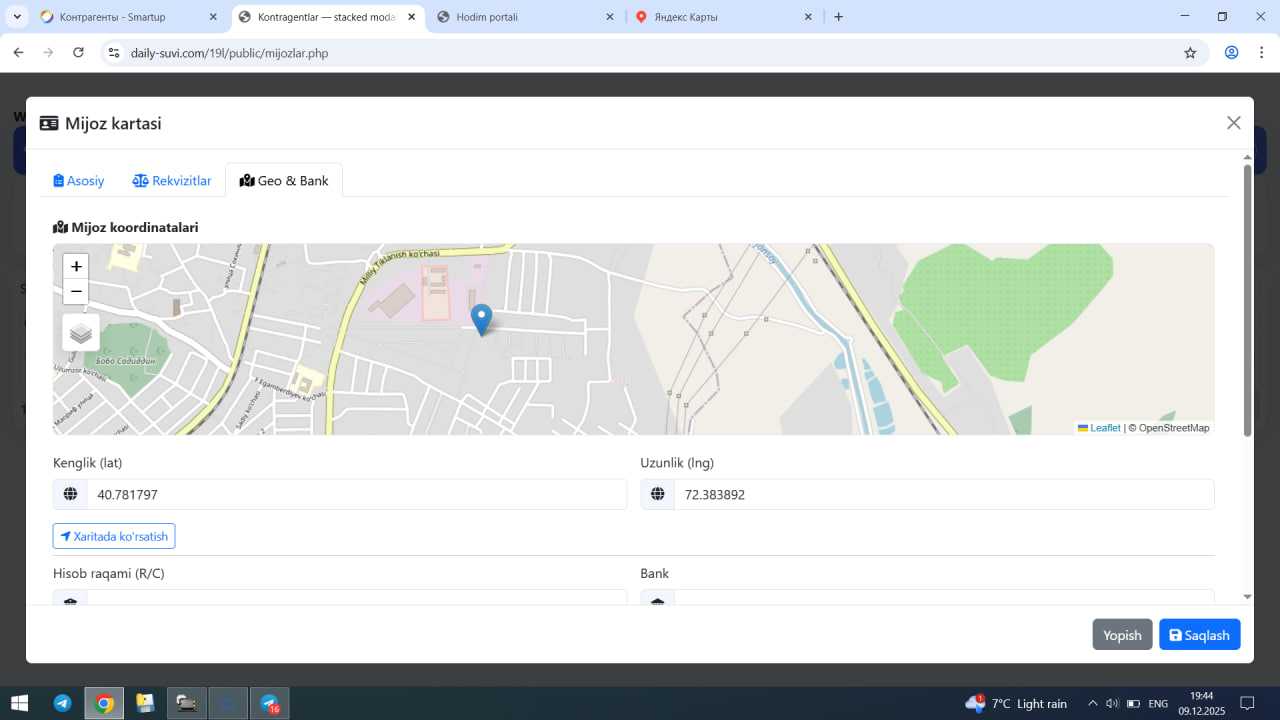The height and width of the screenshot is (720, 1280).
Task: Zoom in on the Leaflet map
Action: coord(76,267)
